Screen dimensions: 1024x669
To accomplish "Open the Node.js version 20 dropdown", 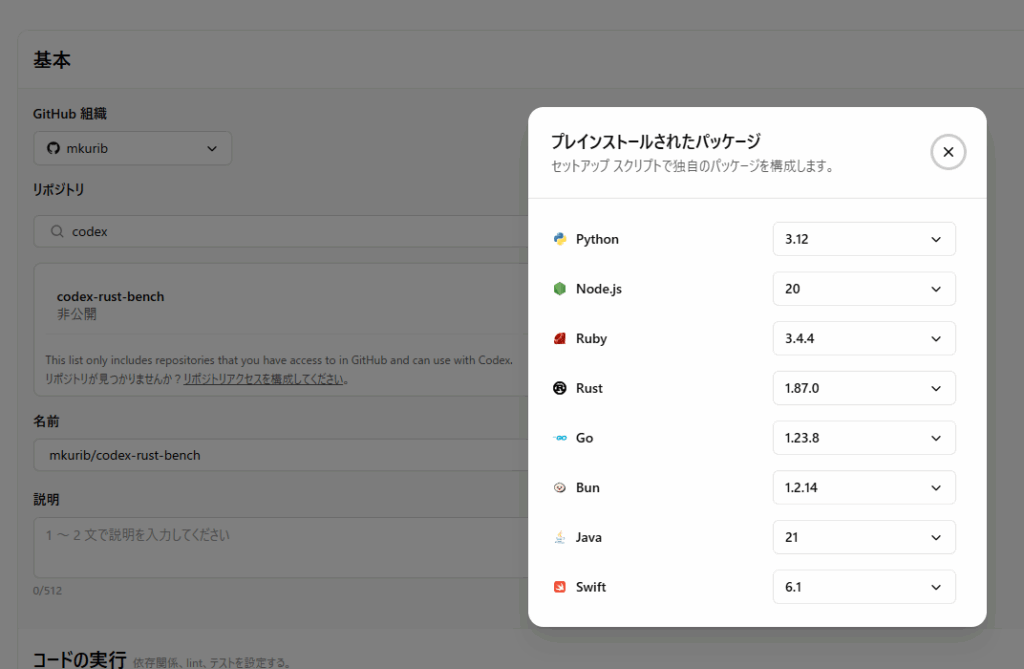I will pyautogui.click(x=864, y=289).
